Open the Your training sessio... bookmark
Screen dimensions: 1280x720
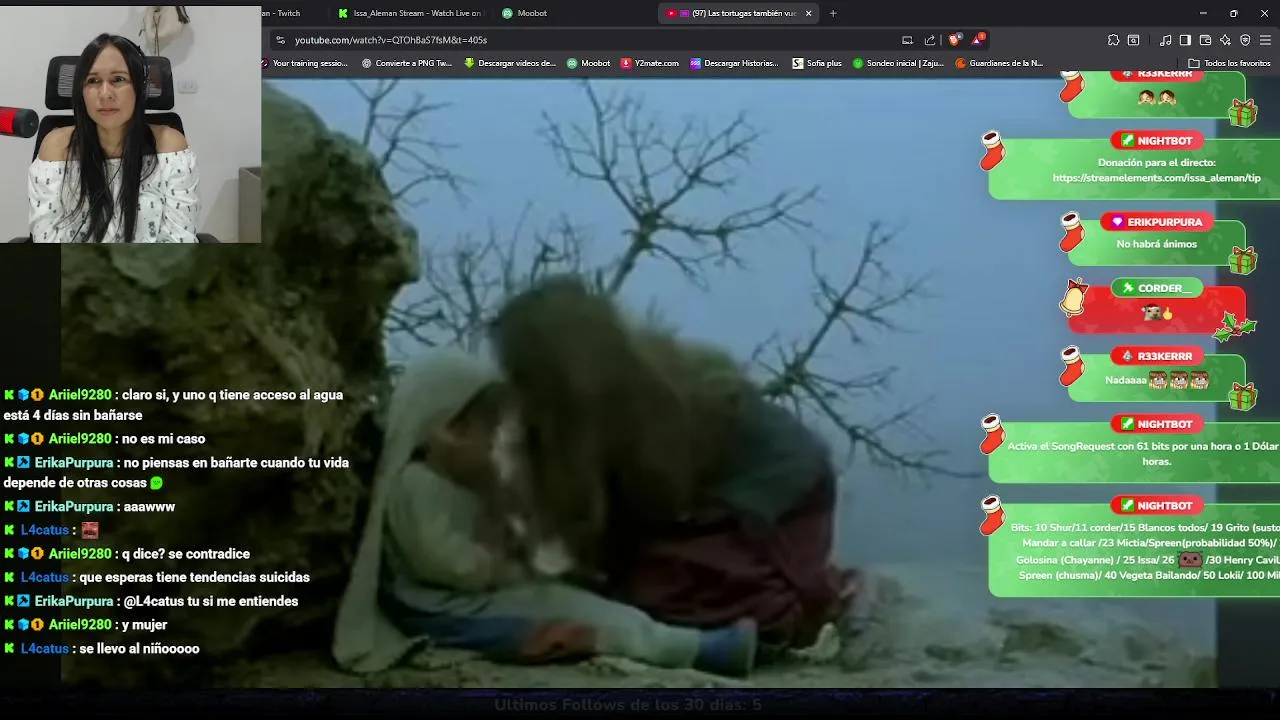point(305,63)
